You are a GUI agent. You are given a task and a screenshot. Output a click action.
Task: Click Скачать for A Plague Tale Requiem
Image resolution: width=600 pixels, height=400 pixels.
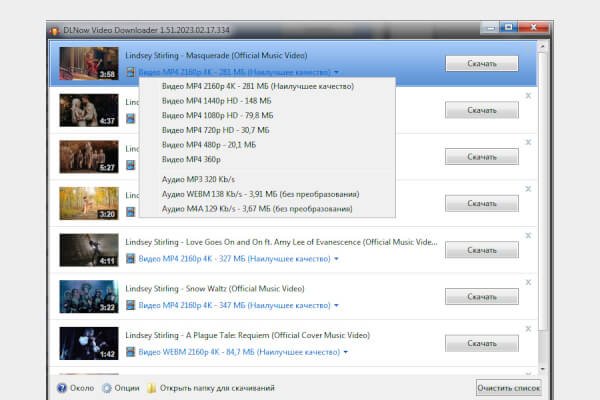[x=482, y=343]
